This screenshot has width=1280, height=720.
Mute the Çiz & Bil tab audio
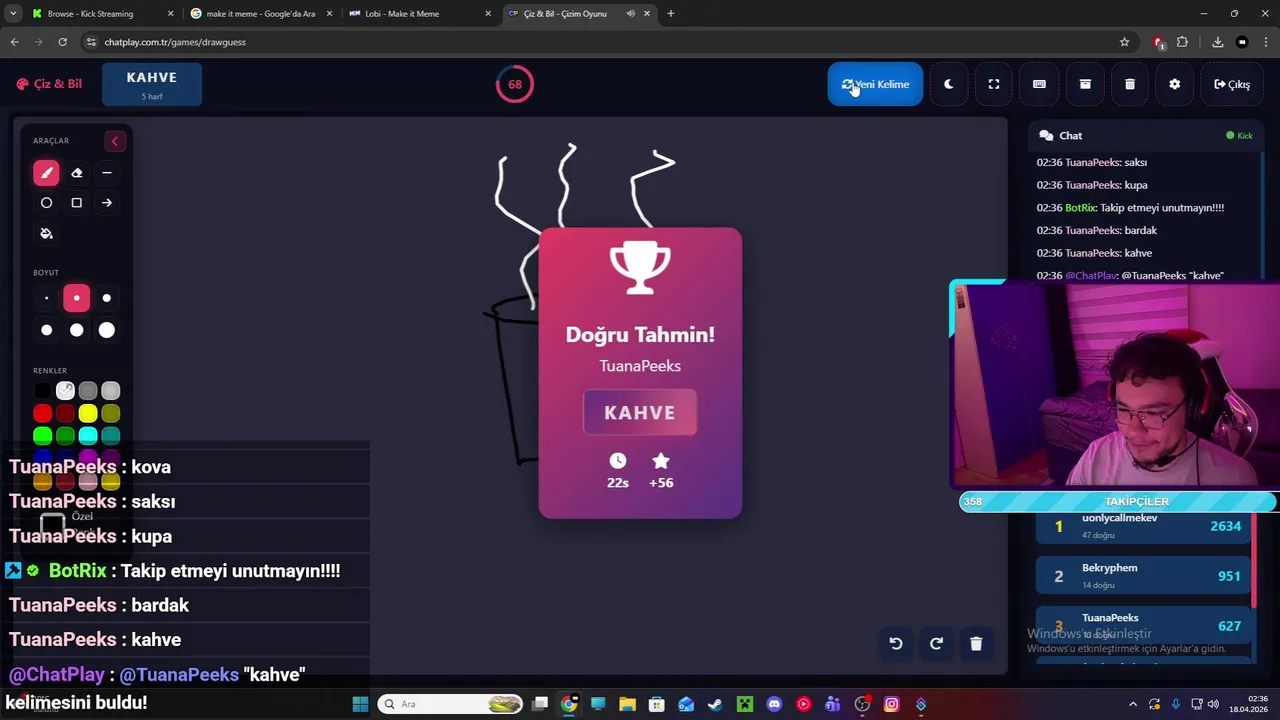pyautogui.click(x=630, y=14)
